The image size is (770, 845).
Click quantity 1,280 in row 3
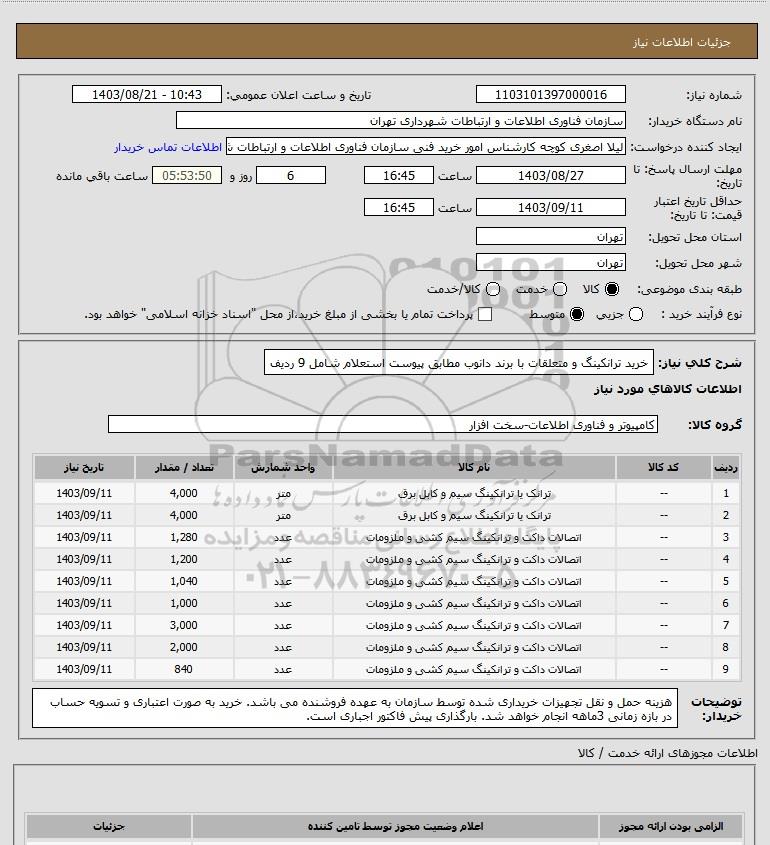click(x=184, y=537)
